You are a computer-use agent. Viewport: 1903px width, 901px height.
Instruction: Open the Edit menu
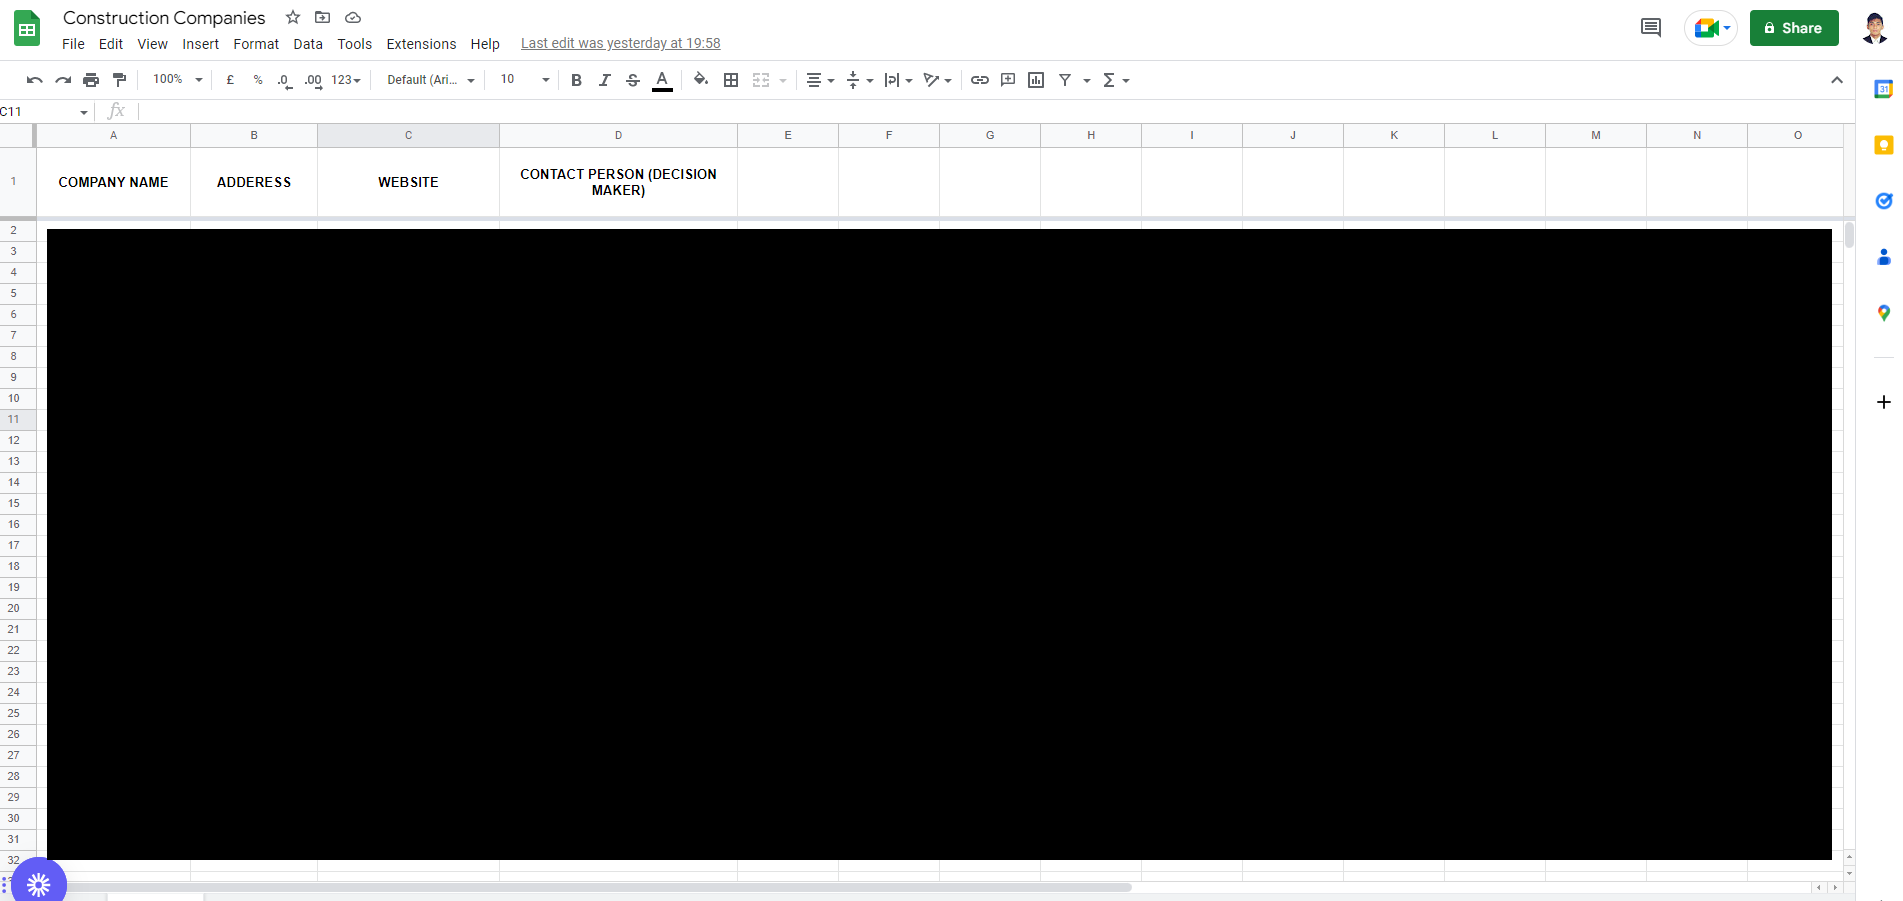click(111, 44)
